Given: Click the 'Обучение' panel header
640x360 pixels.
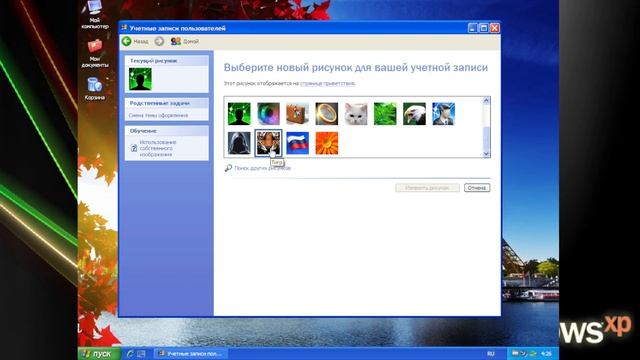Looking at the screenshot, I should [167, 131].
